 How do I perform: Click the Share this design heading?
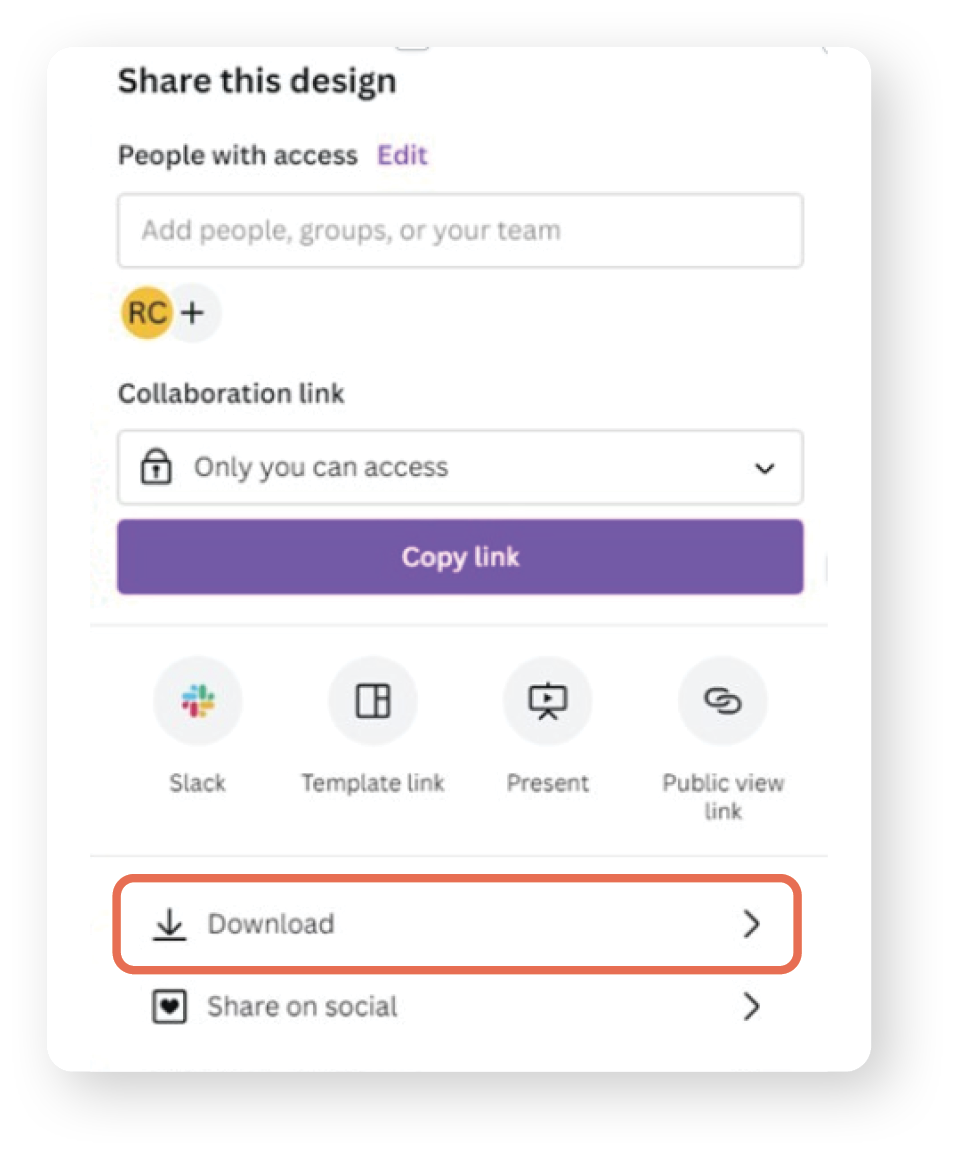[257, 80]
